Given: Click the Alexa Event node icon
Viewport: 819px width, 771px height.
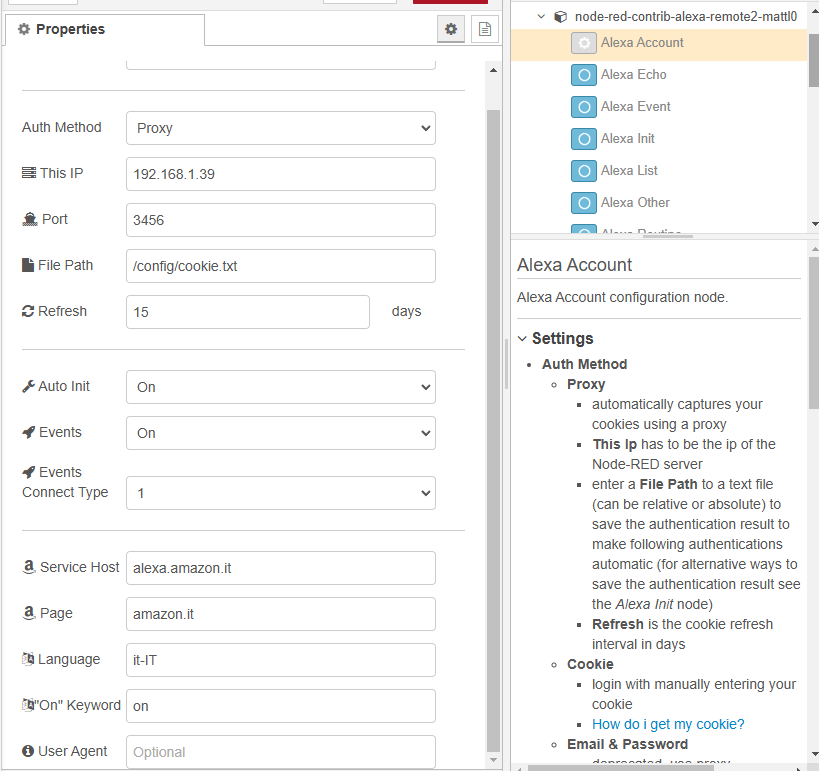Looking at the screenshot, I should click(584, 107).
